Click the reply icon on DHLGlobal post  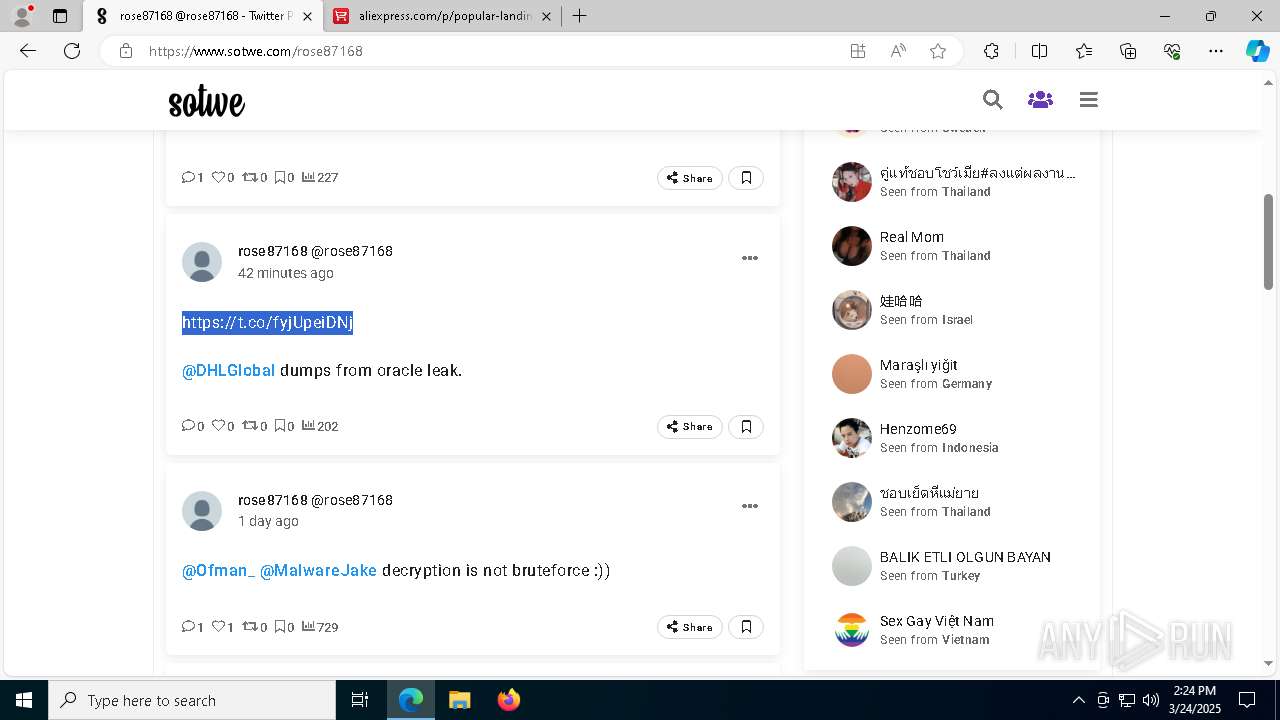point(188,425)
